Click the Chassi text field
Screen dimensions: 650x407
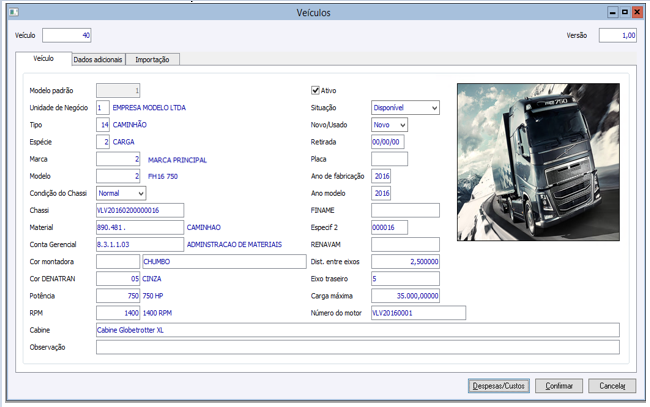140,210
